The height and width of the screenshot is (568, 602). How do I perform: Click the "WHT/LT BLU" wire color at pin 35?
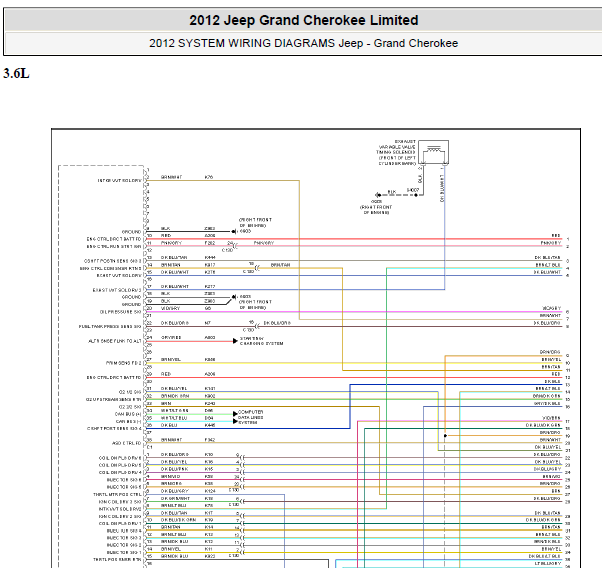click(174, 418)
